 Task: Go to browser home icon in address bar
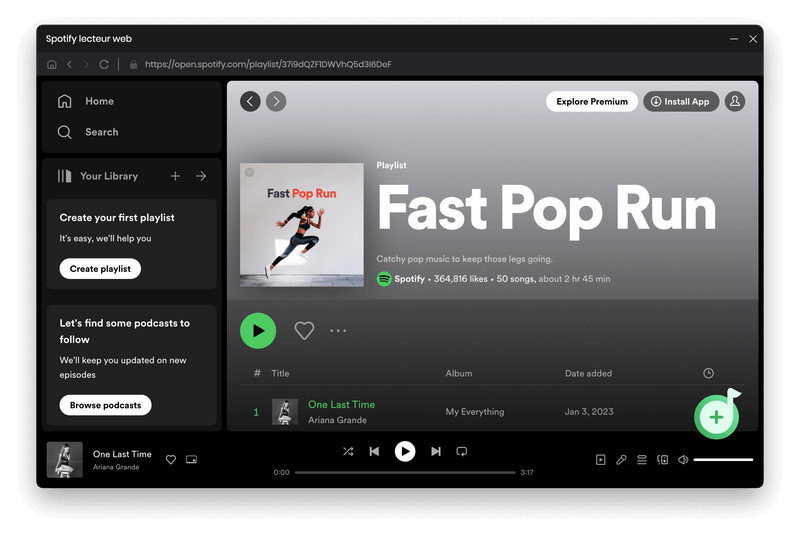point(52,64)
